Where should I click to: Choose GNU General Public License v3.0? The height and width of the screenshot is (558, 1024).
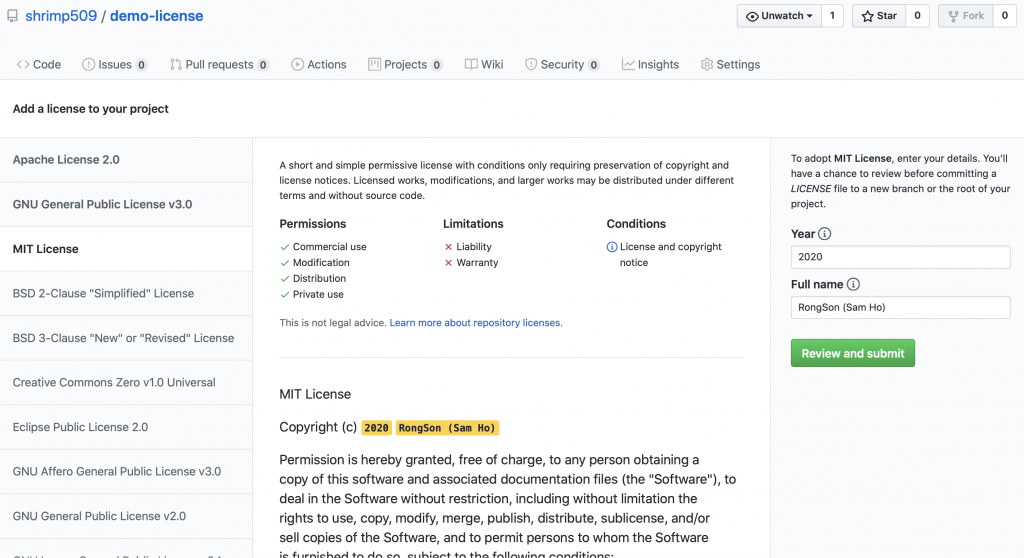pos(102,204)
